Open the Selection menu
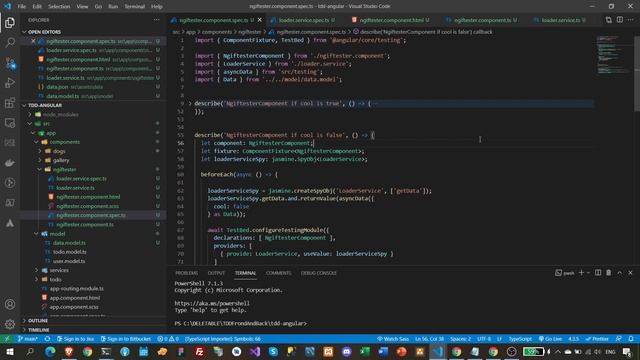 coord(59,7)
